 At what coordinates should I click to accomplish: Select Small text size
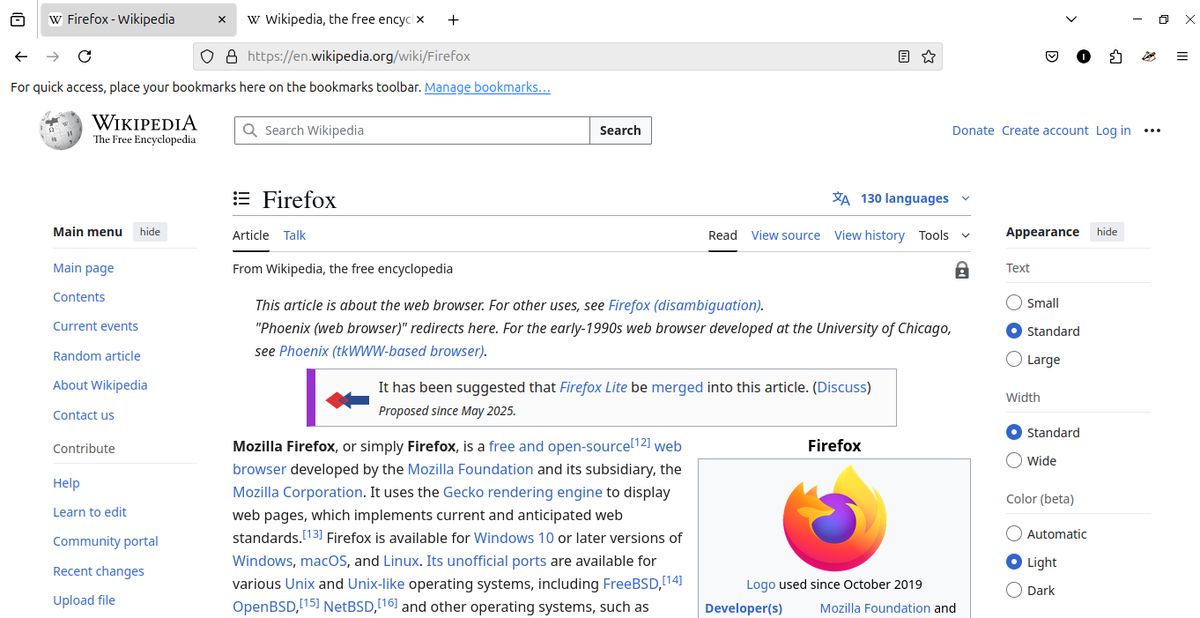coord(1014,303)
